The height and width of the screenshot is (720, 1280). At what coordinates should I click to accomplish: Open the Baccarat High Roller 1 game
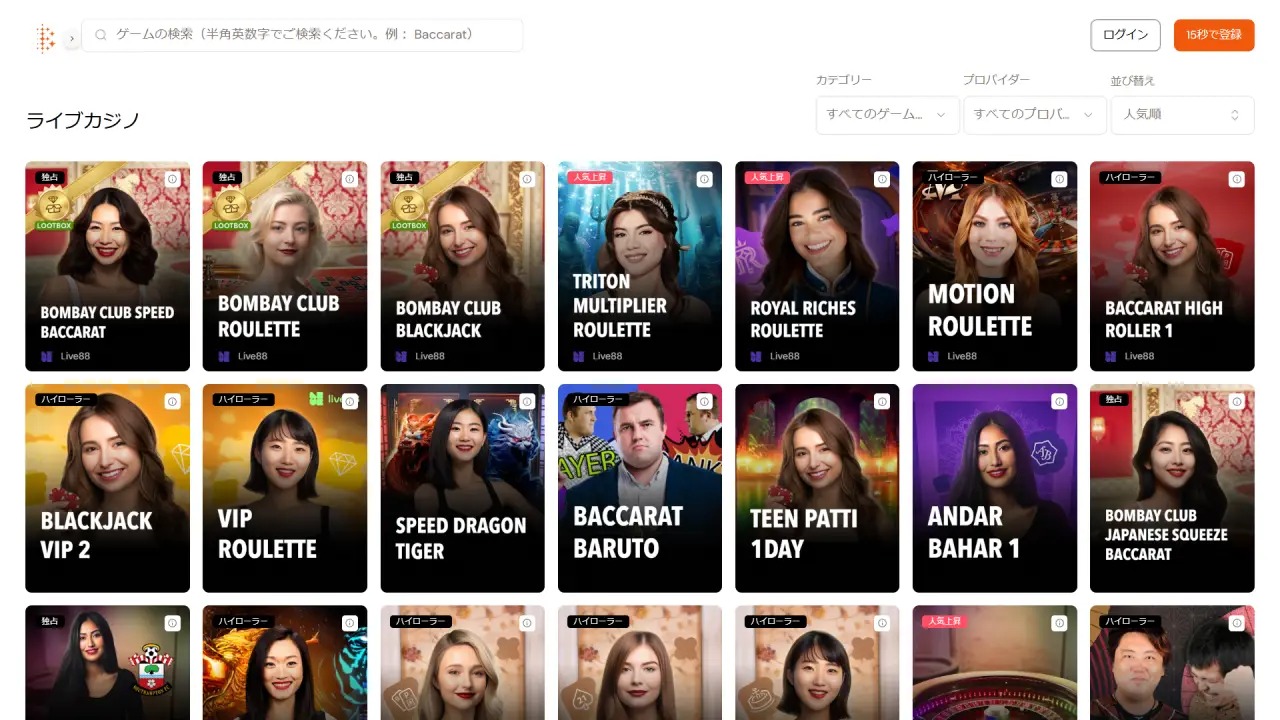(x=1172, y=266)
